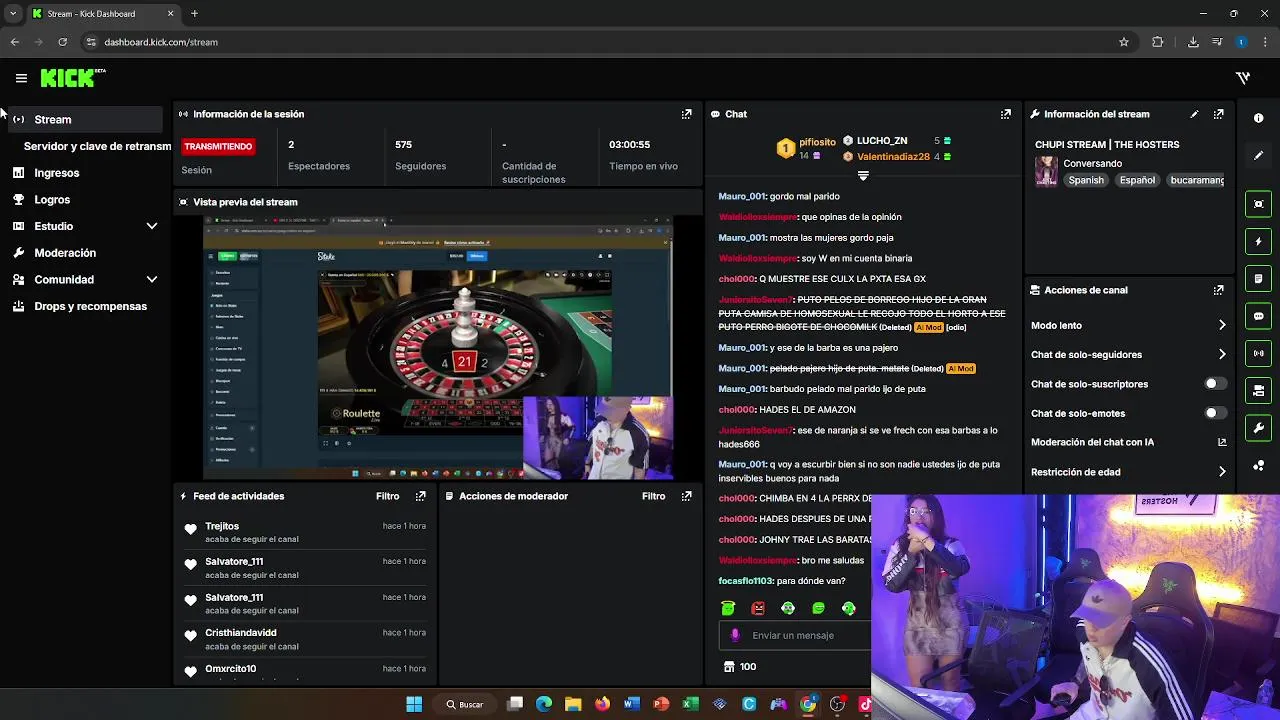Pop out the Chat panel
This screenshot has width=1280, height=720.
tap(1005, 114)
